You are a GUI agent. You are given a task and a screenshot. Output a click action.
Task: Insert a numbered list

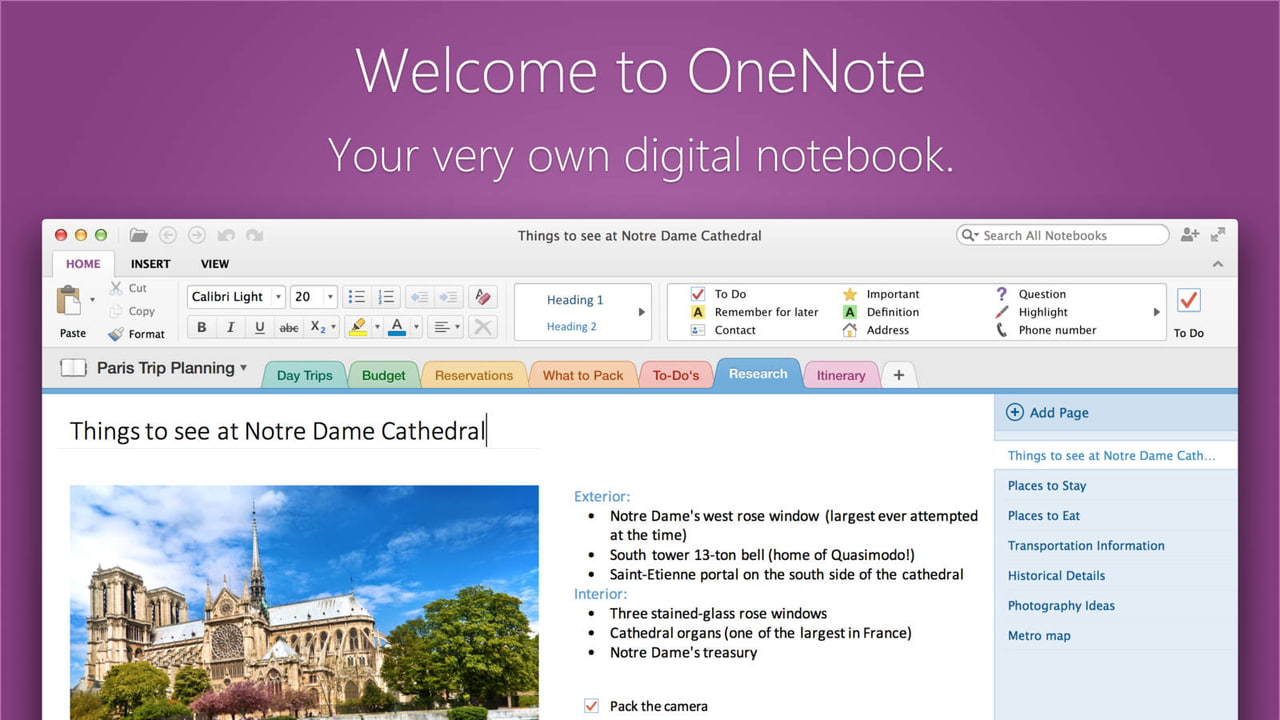point(385,297)
